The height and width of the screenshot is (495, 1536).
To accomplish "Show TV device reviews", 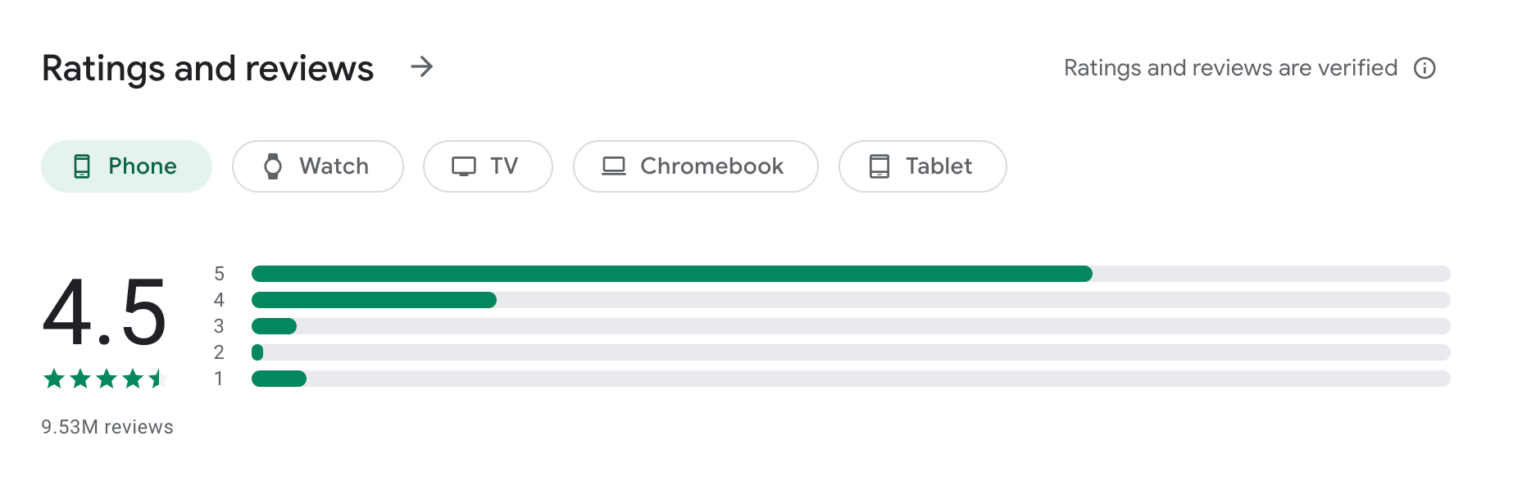I will pyautogui.click(x=488, y=166).
